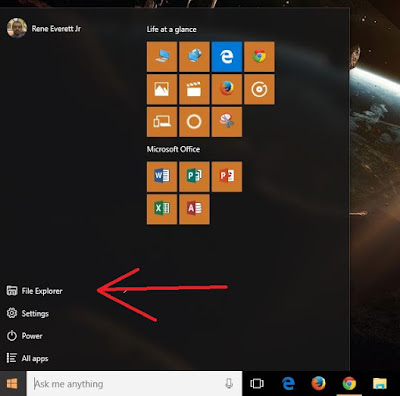Open Settings from the Start menu
This screenshot has height=396, width=400.
pos(28,313)
